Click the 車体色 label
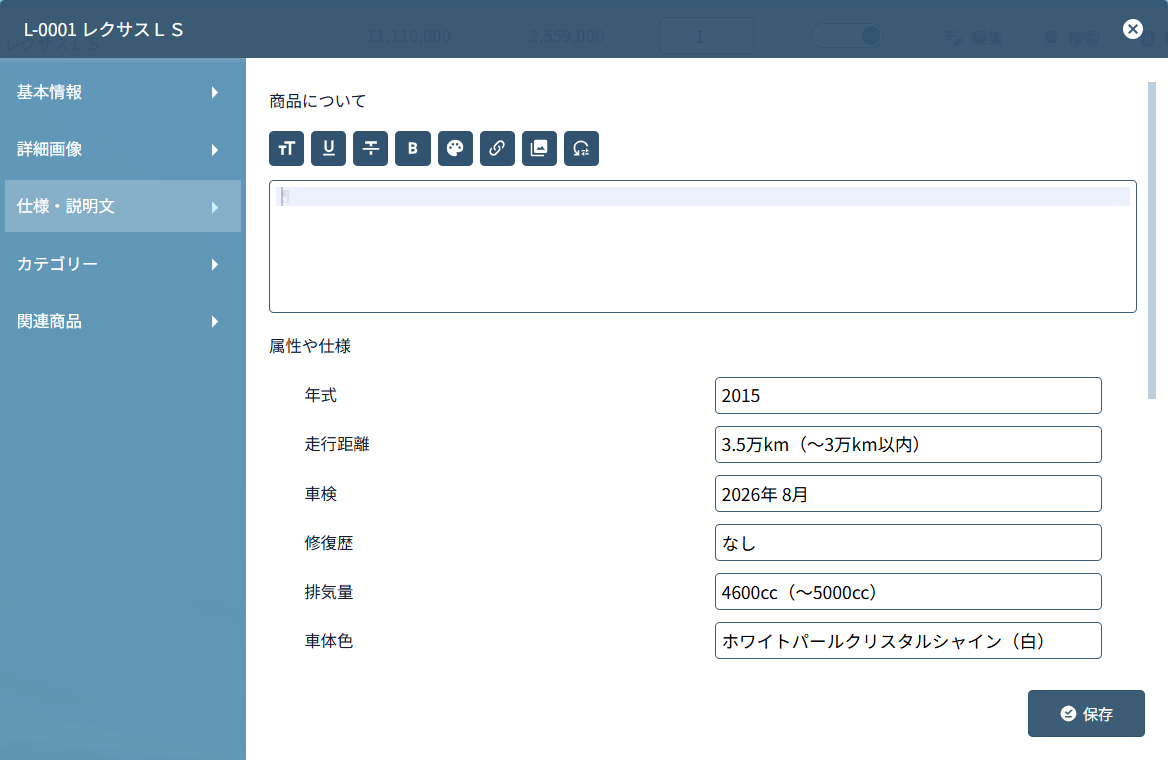The image size is (1168, 760). coord(328,641)
